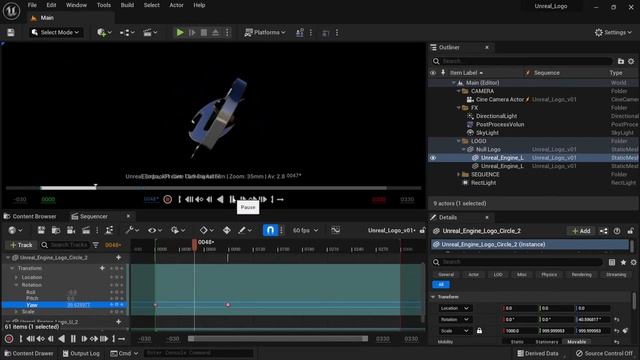The height and width of the screenshot is (360, 640).
Task: Click the Stop play button in toolbar
Action: click(x=204, y=33)
